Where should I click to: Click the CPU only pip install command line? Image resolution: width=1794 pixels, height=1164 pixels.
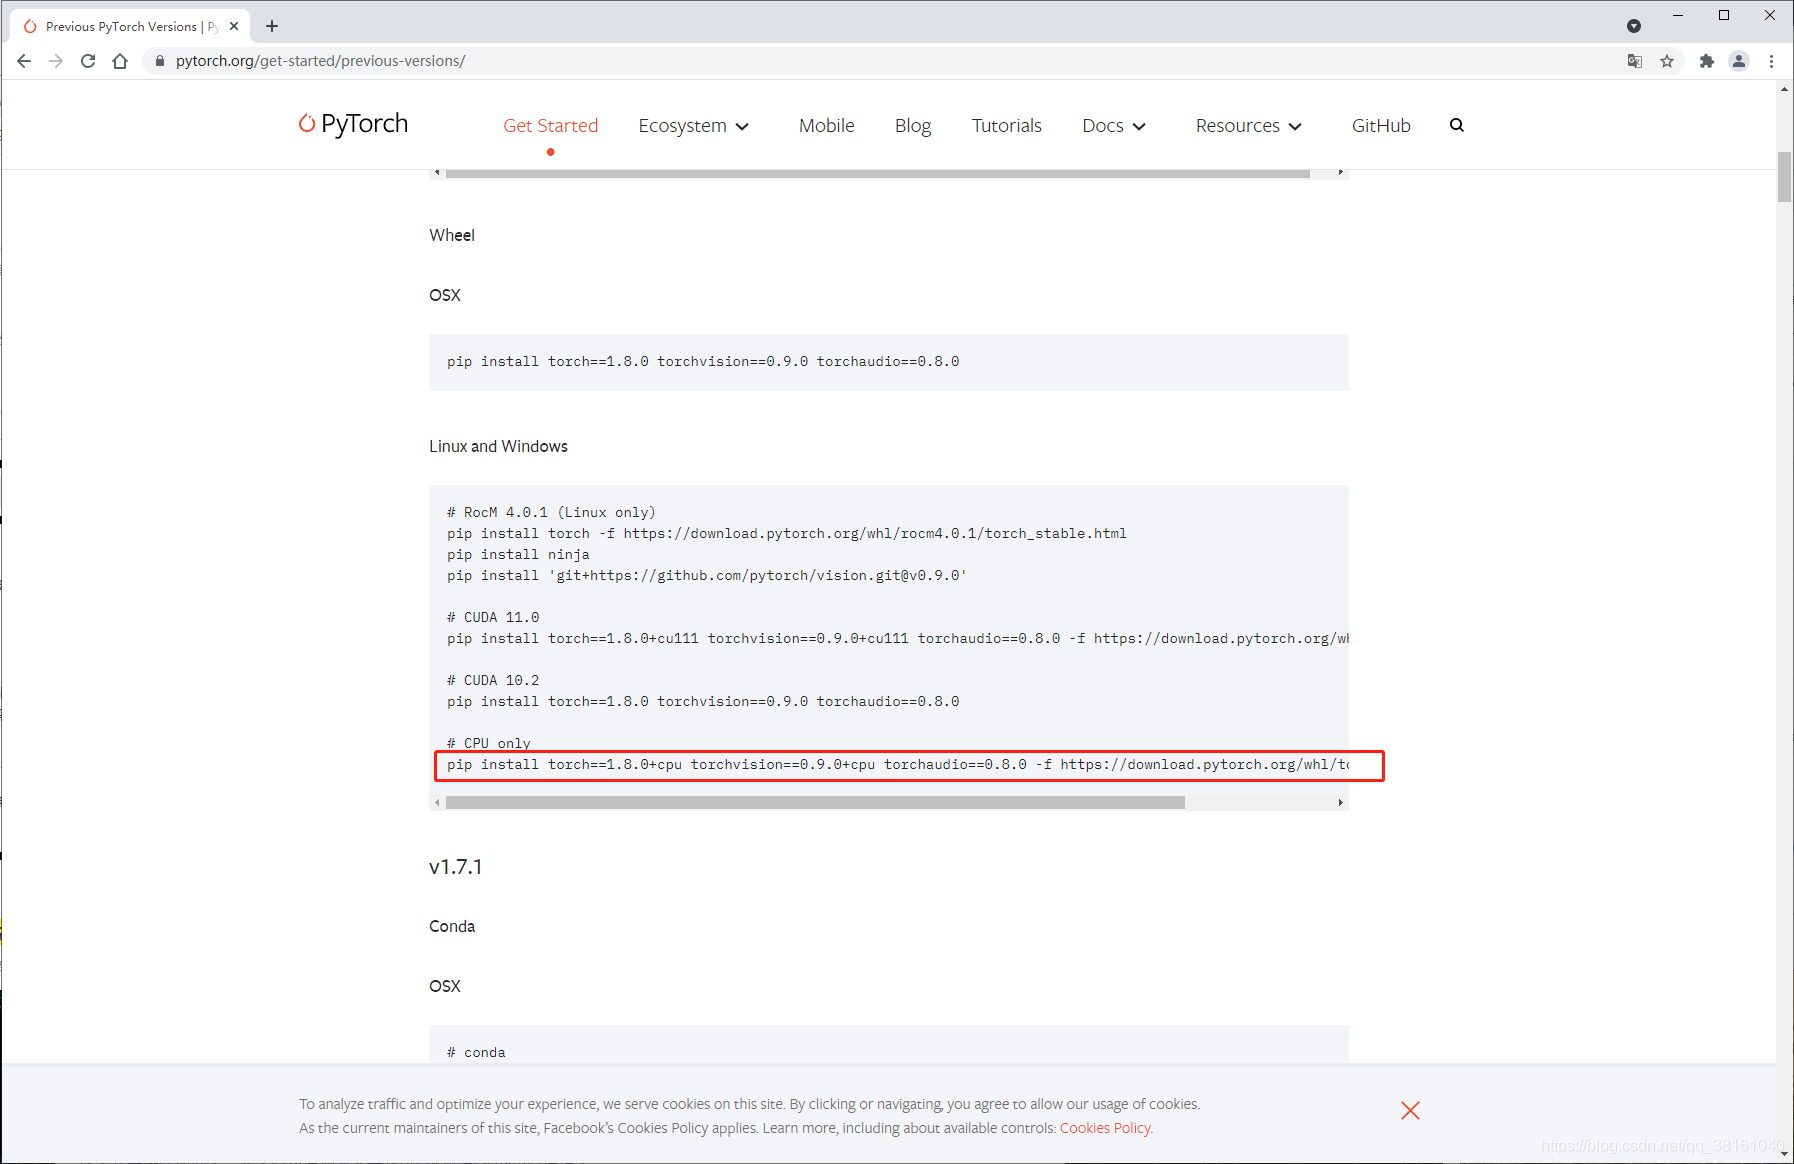(897, 764)
